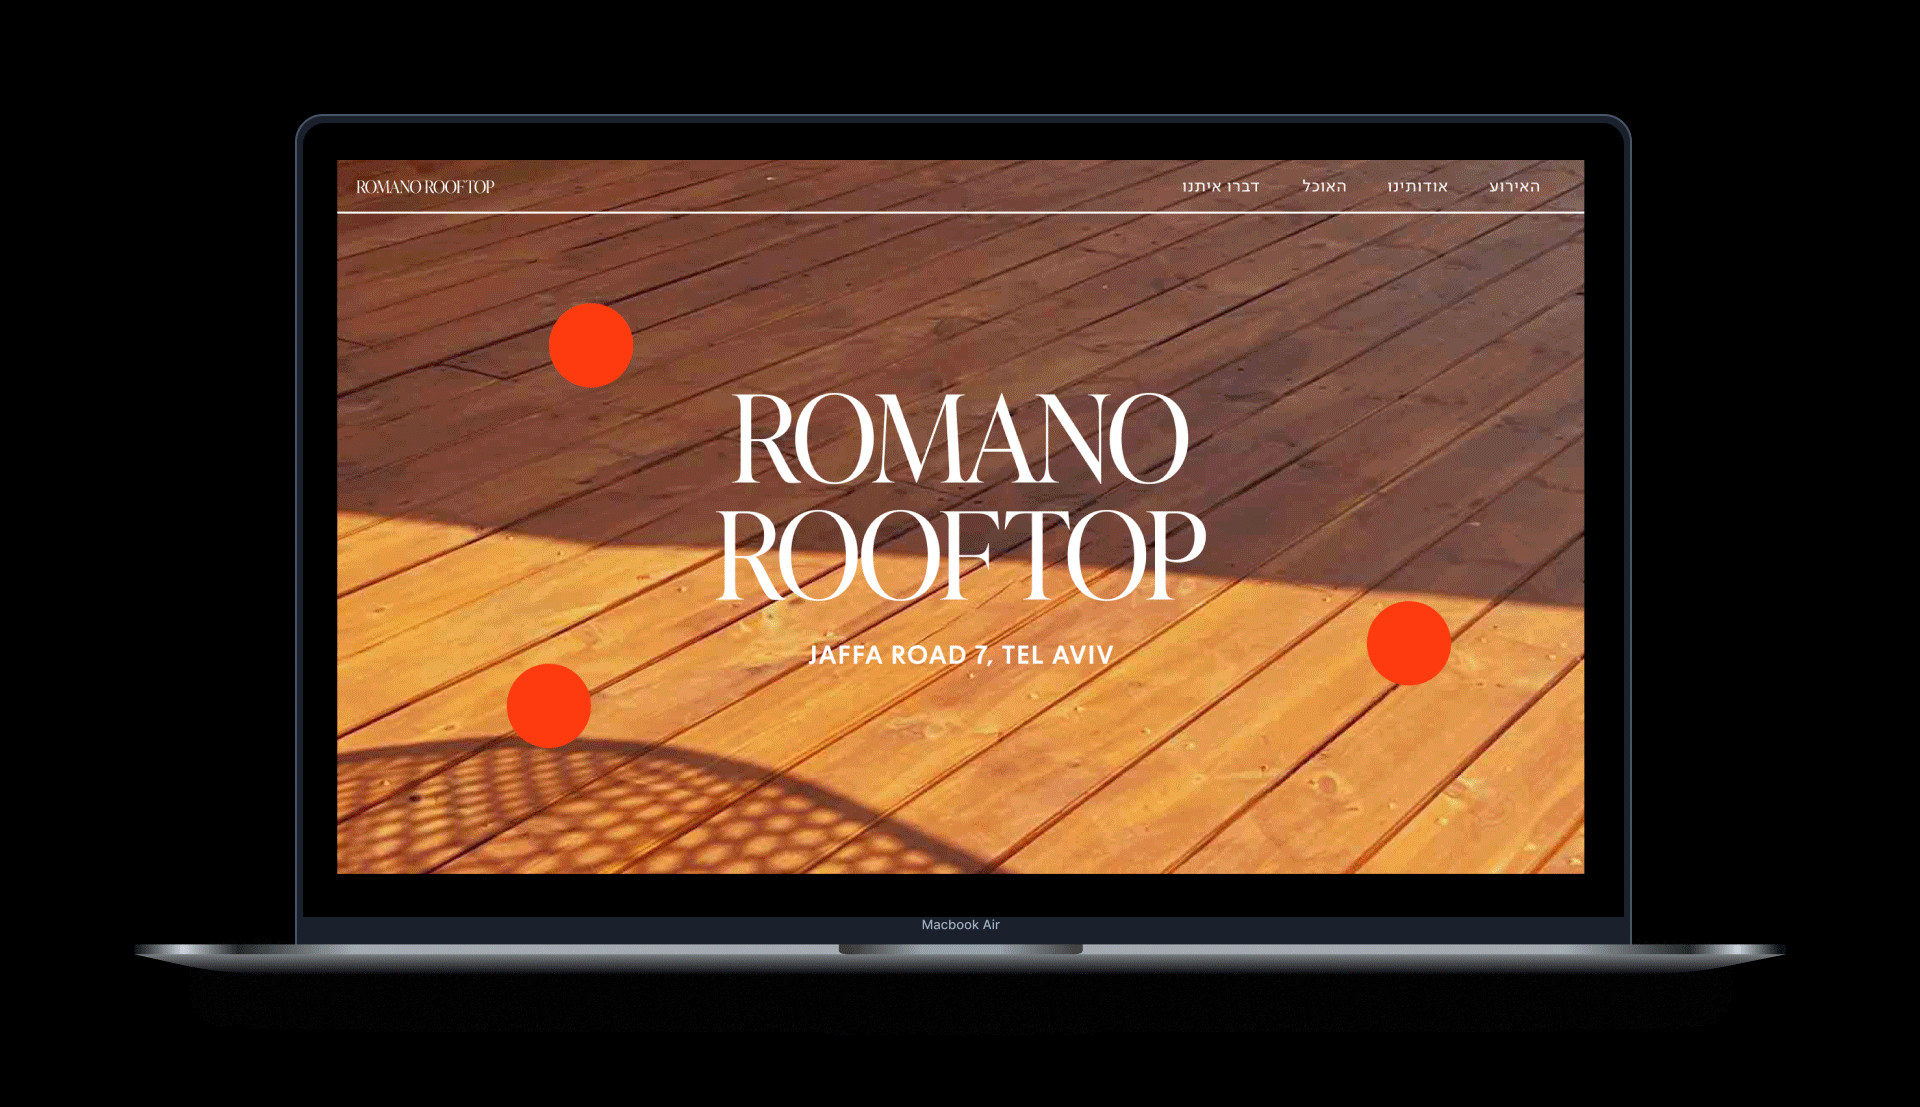Screen dimensions: 1920x1107
Task: Click the word ROOFTOP in the header logo
Action: [x=460, y=187]
